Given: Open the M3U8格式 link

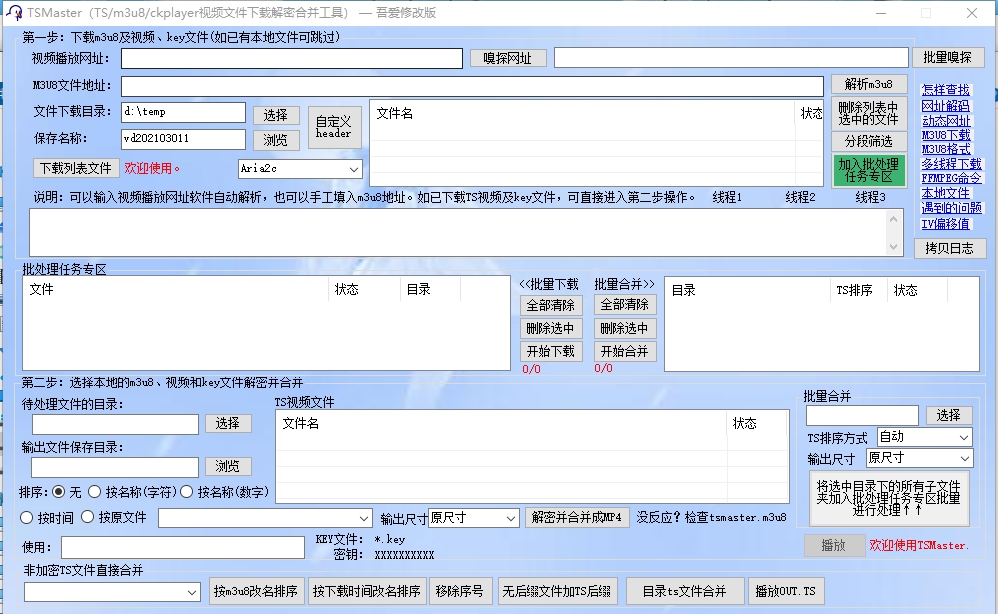Looking at the screenshot, I should click(x=946, y=150).
